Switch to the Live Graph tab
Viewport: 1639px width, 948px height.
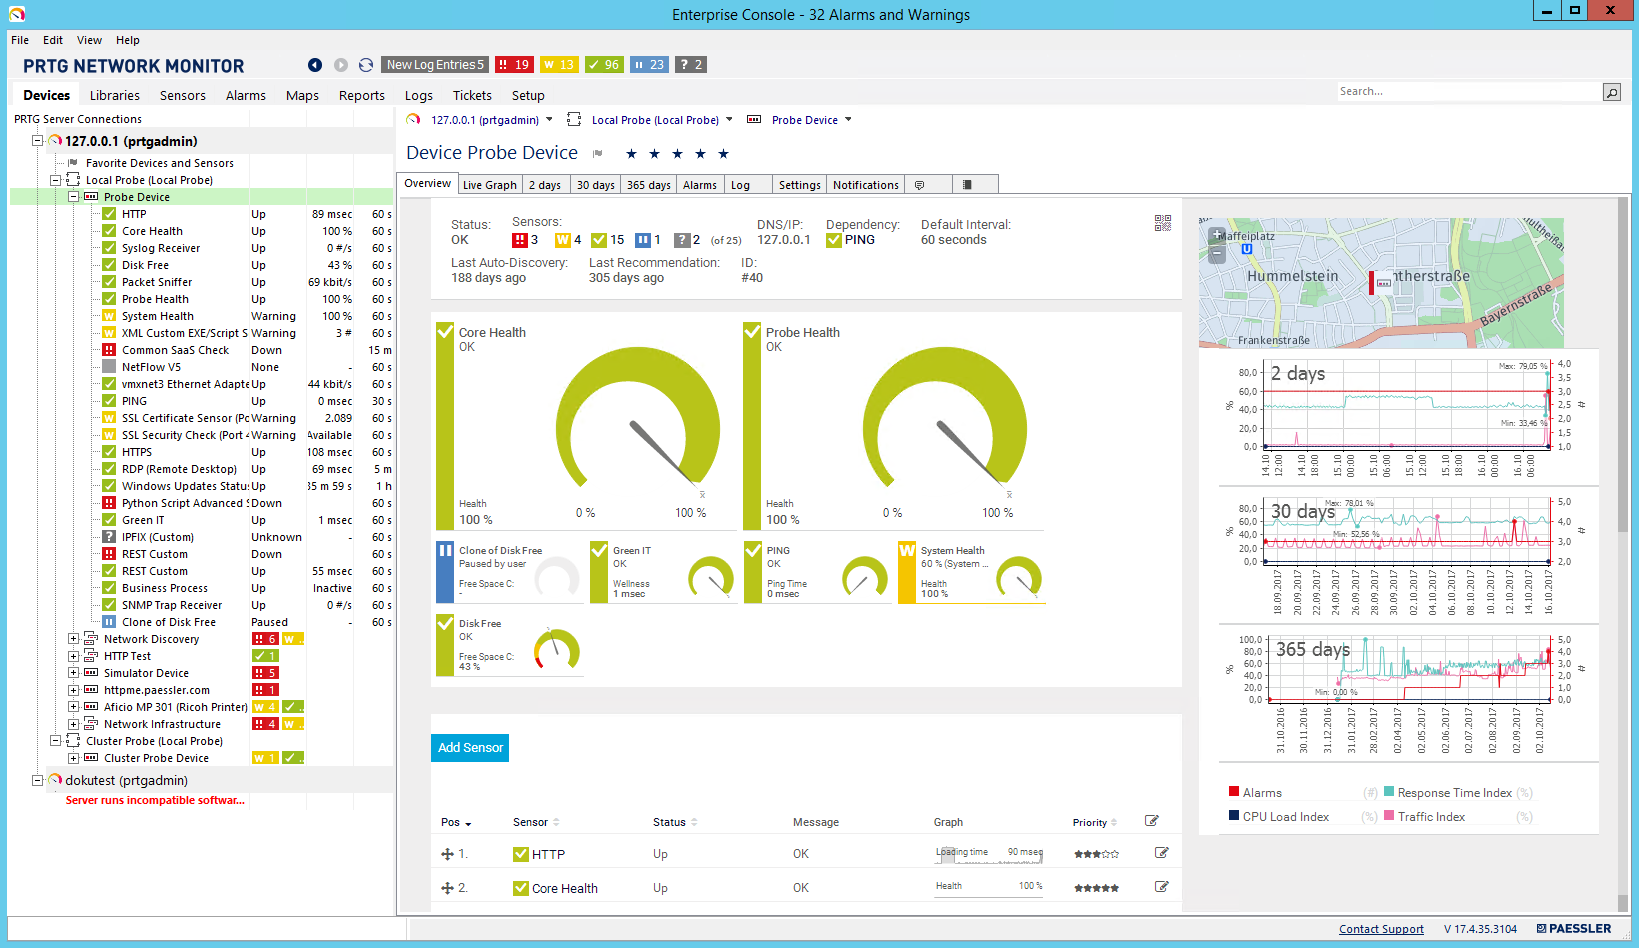click(489, 185)
